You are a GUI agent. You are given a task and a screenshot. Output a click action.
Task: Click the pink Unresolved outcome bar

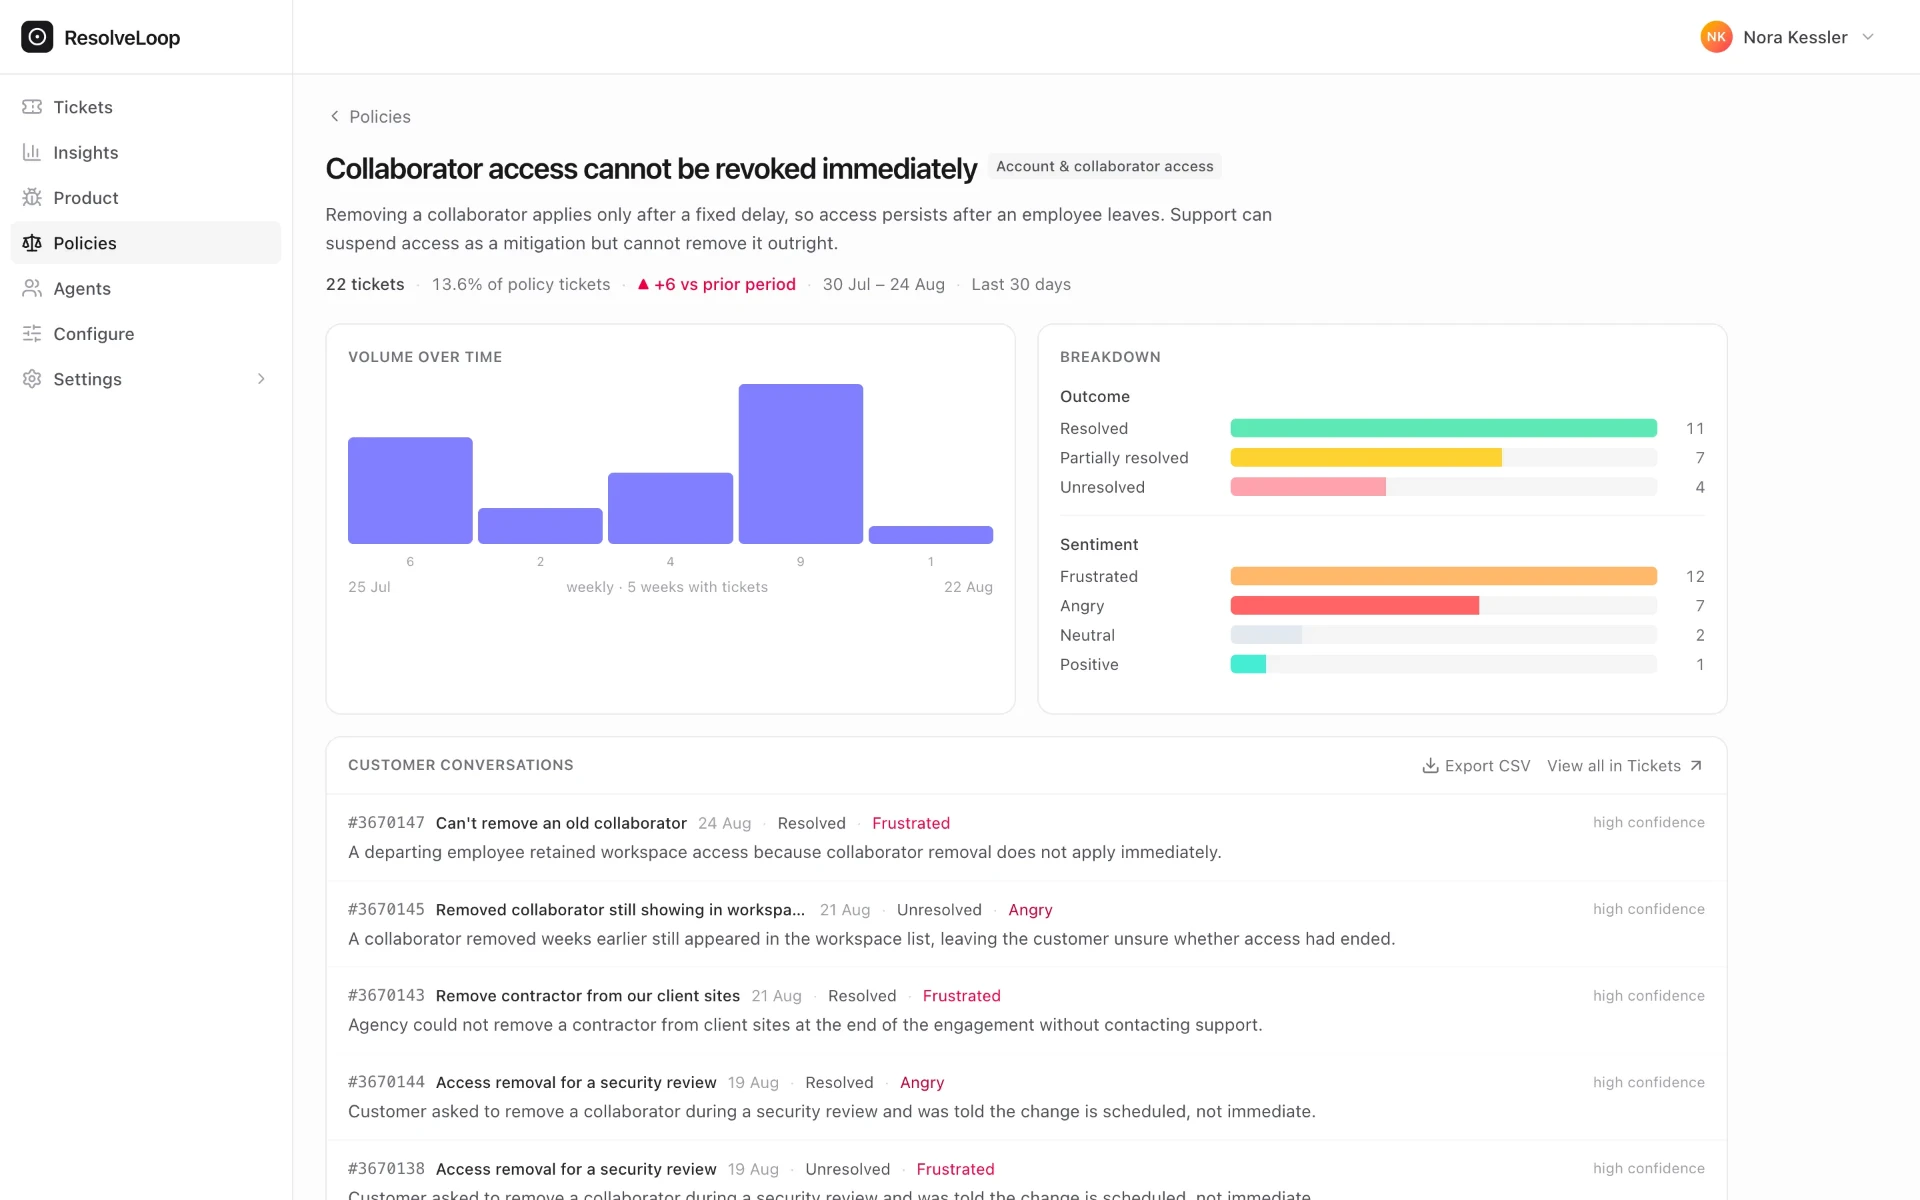(1308, 487)
